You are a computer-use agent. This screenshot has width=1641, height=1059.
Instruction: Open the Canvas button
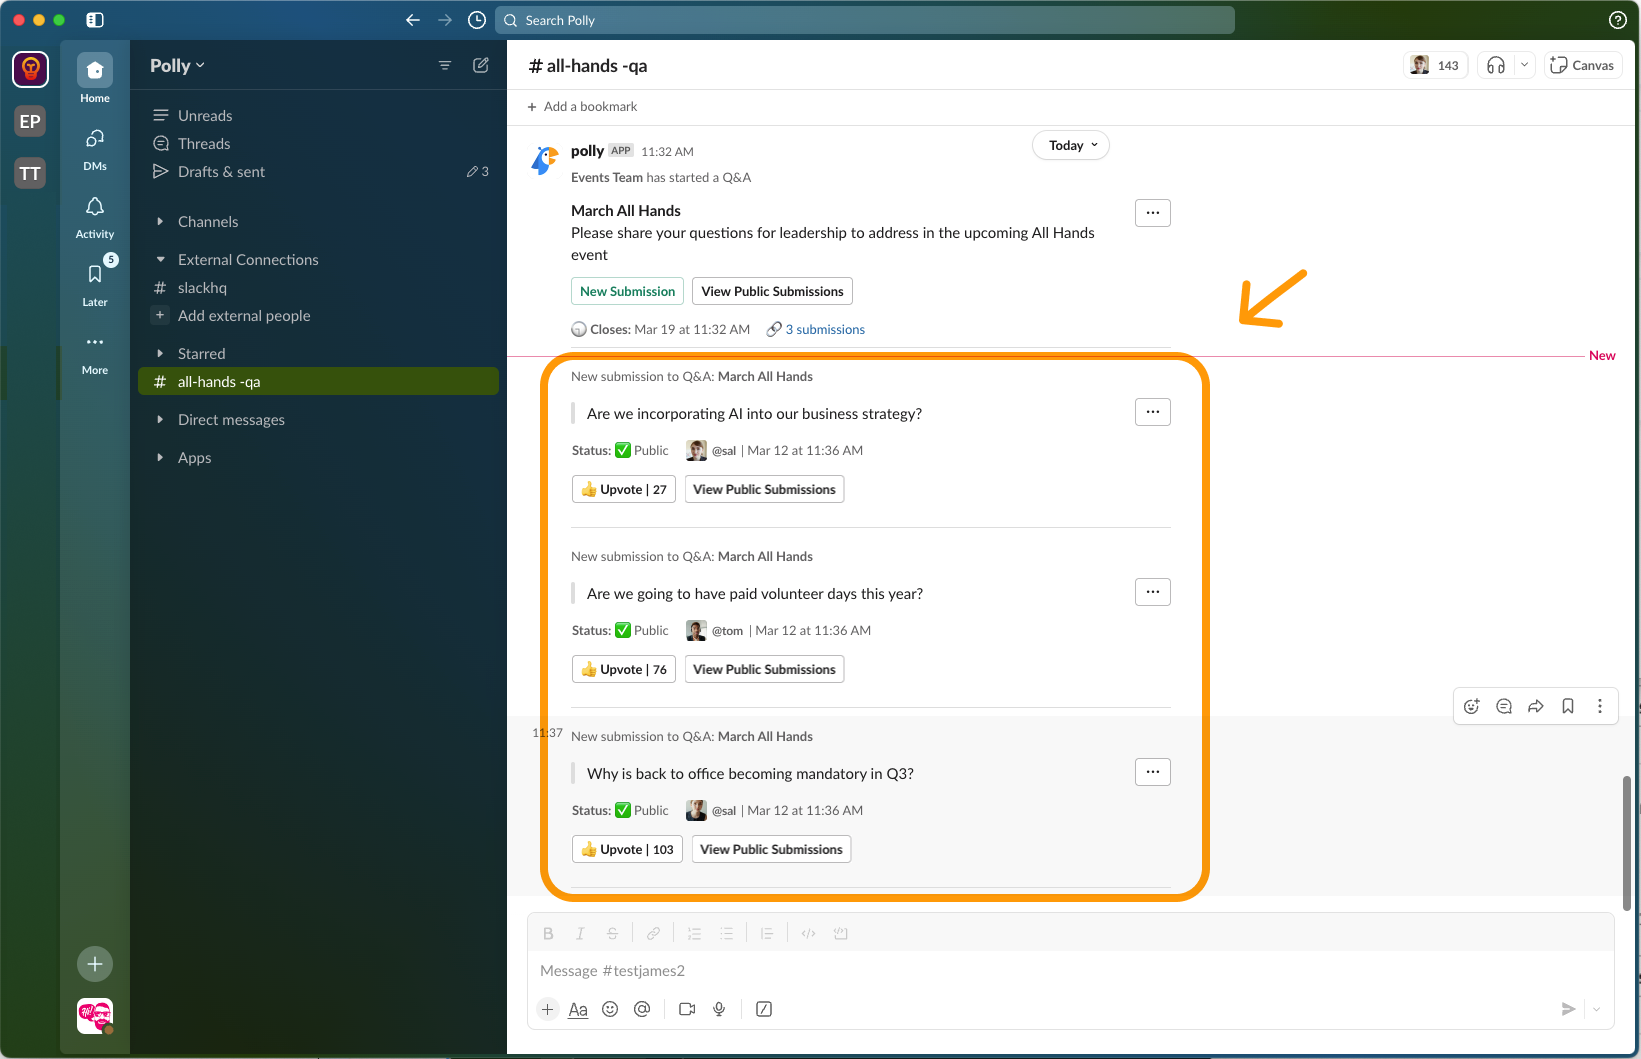tap(1583, 65)
